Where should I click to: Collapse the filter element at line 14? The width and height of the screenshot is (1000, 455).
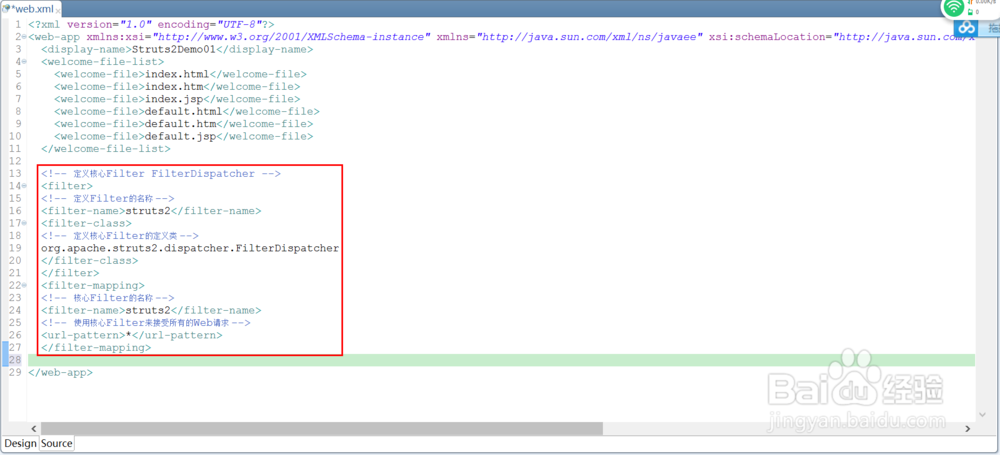24,186
